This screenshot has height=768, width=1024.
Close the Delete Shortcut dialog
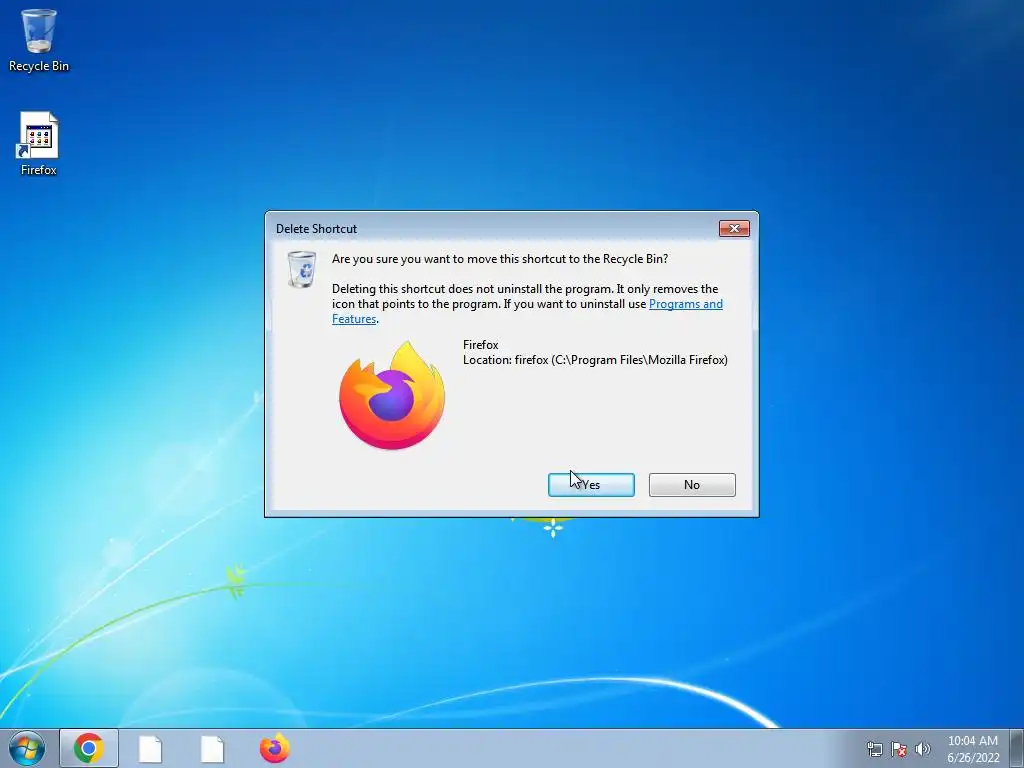[734, 228]
